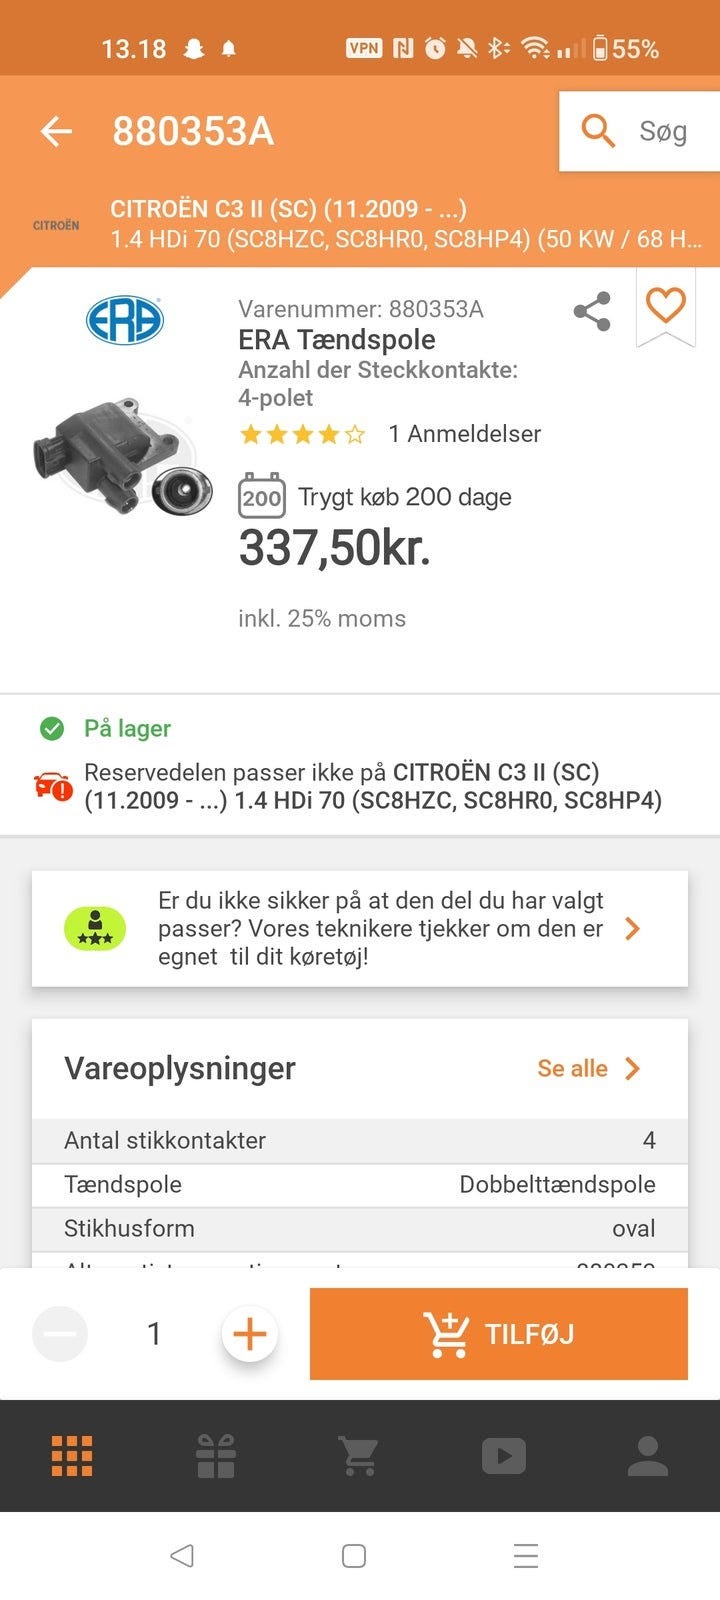Open the gift offers tab
Image resolution: width=720 pixels, height=1600 pixels.
[216, 1456]
